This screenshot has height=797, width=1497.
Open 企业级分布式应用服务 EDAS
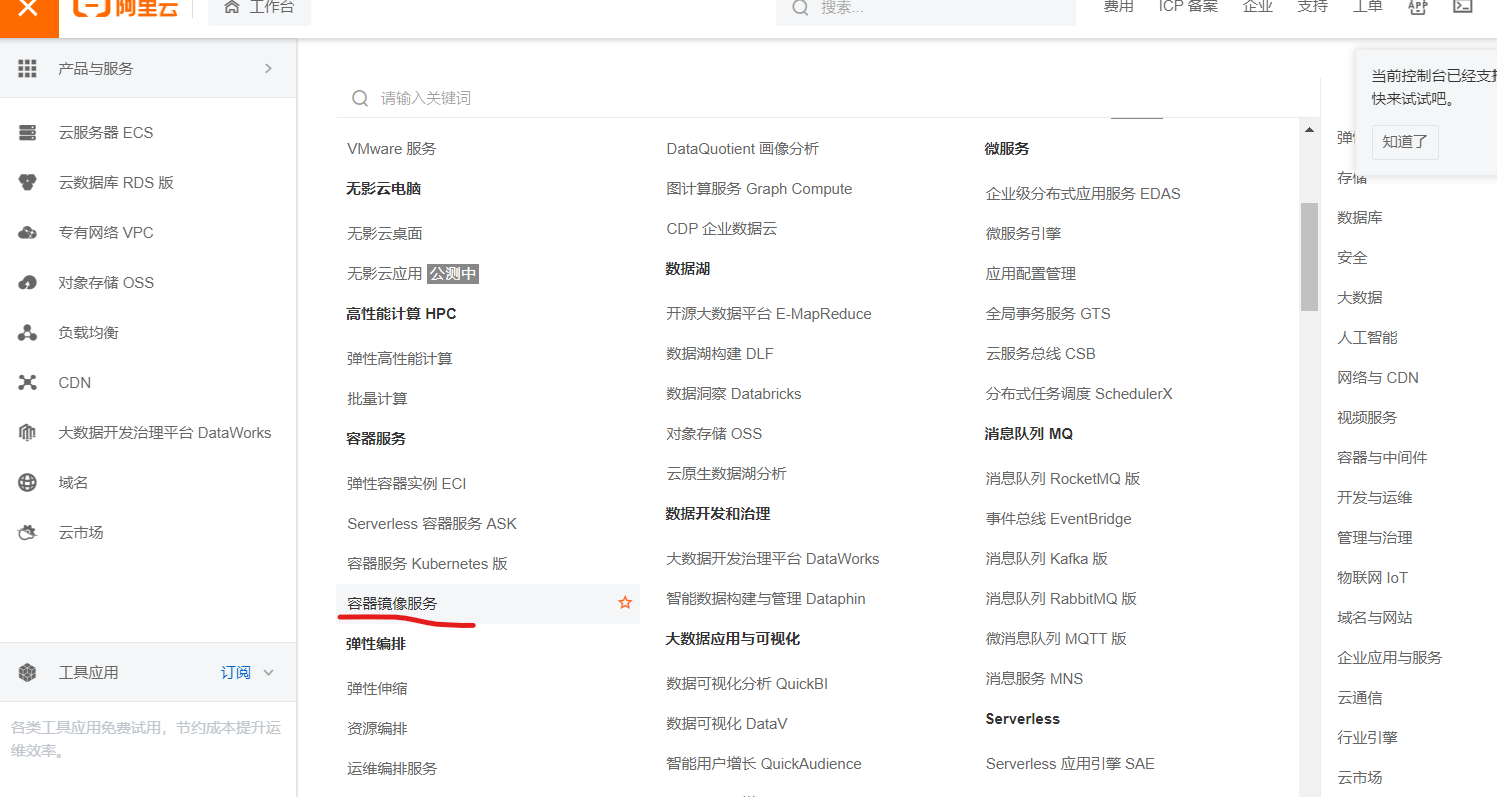(1083, 194)
